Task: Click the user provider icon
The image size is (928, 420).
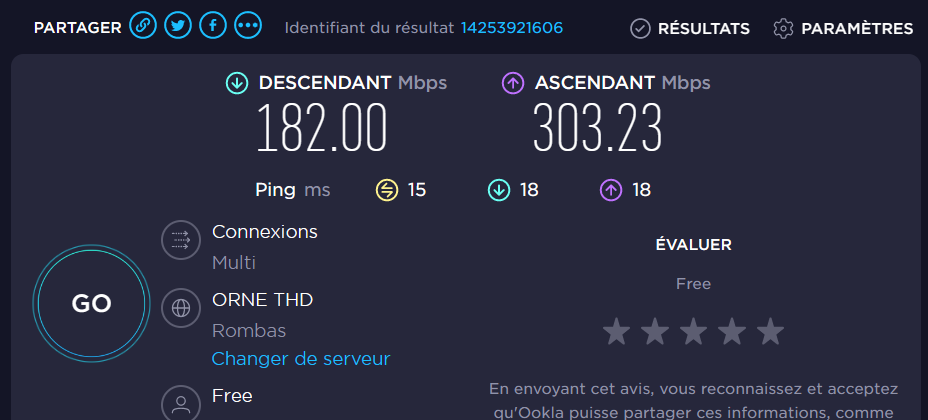Action: pos(181,404)
